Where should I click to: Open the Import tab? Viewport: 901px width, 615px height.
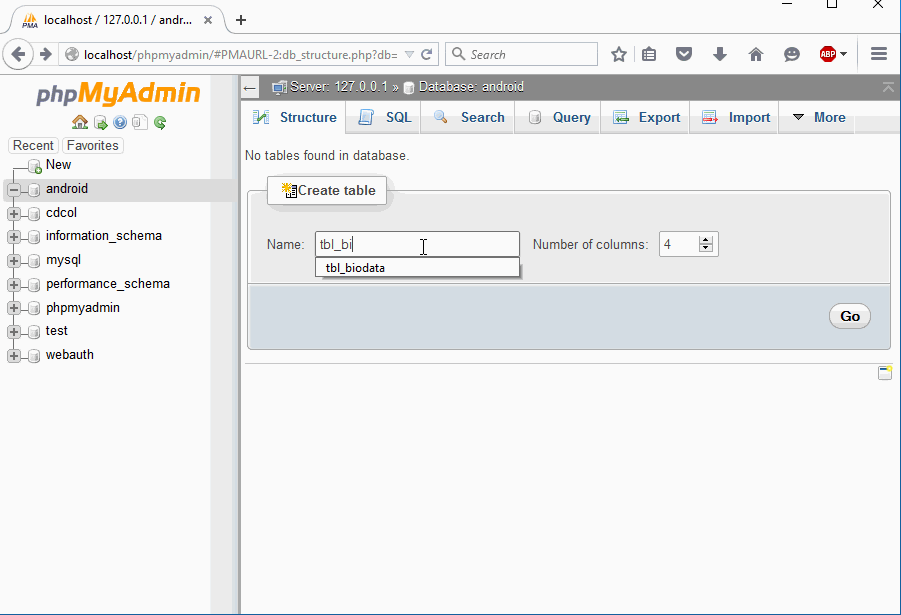click(735, 117)
